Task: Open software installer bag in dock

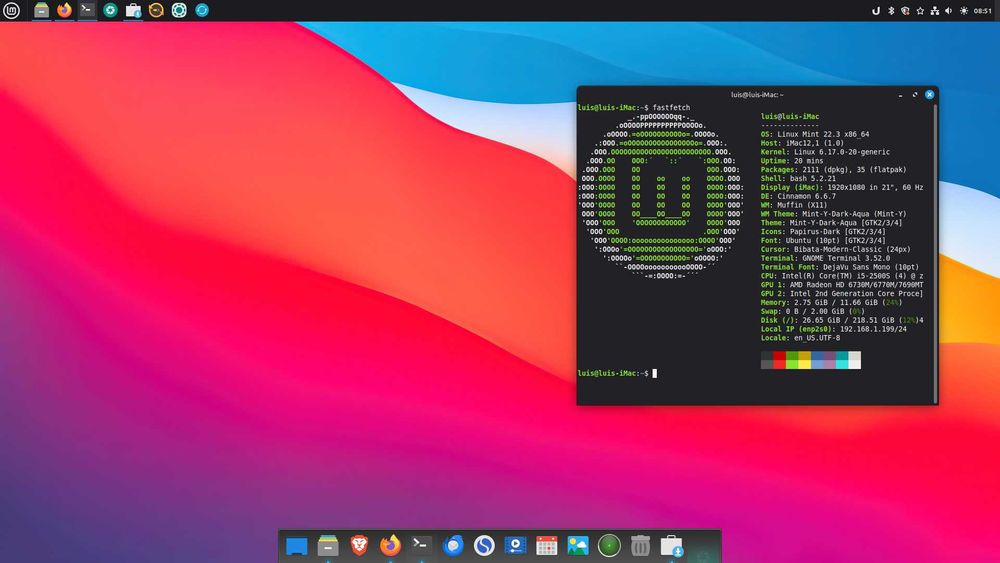Action: (672, 546)
